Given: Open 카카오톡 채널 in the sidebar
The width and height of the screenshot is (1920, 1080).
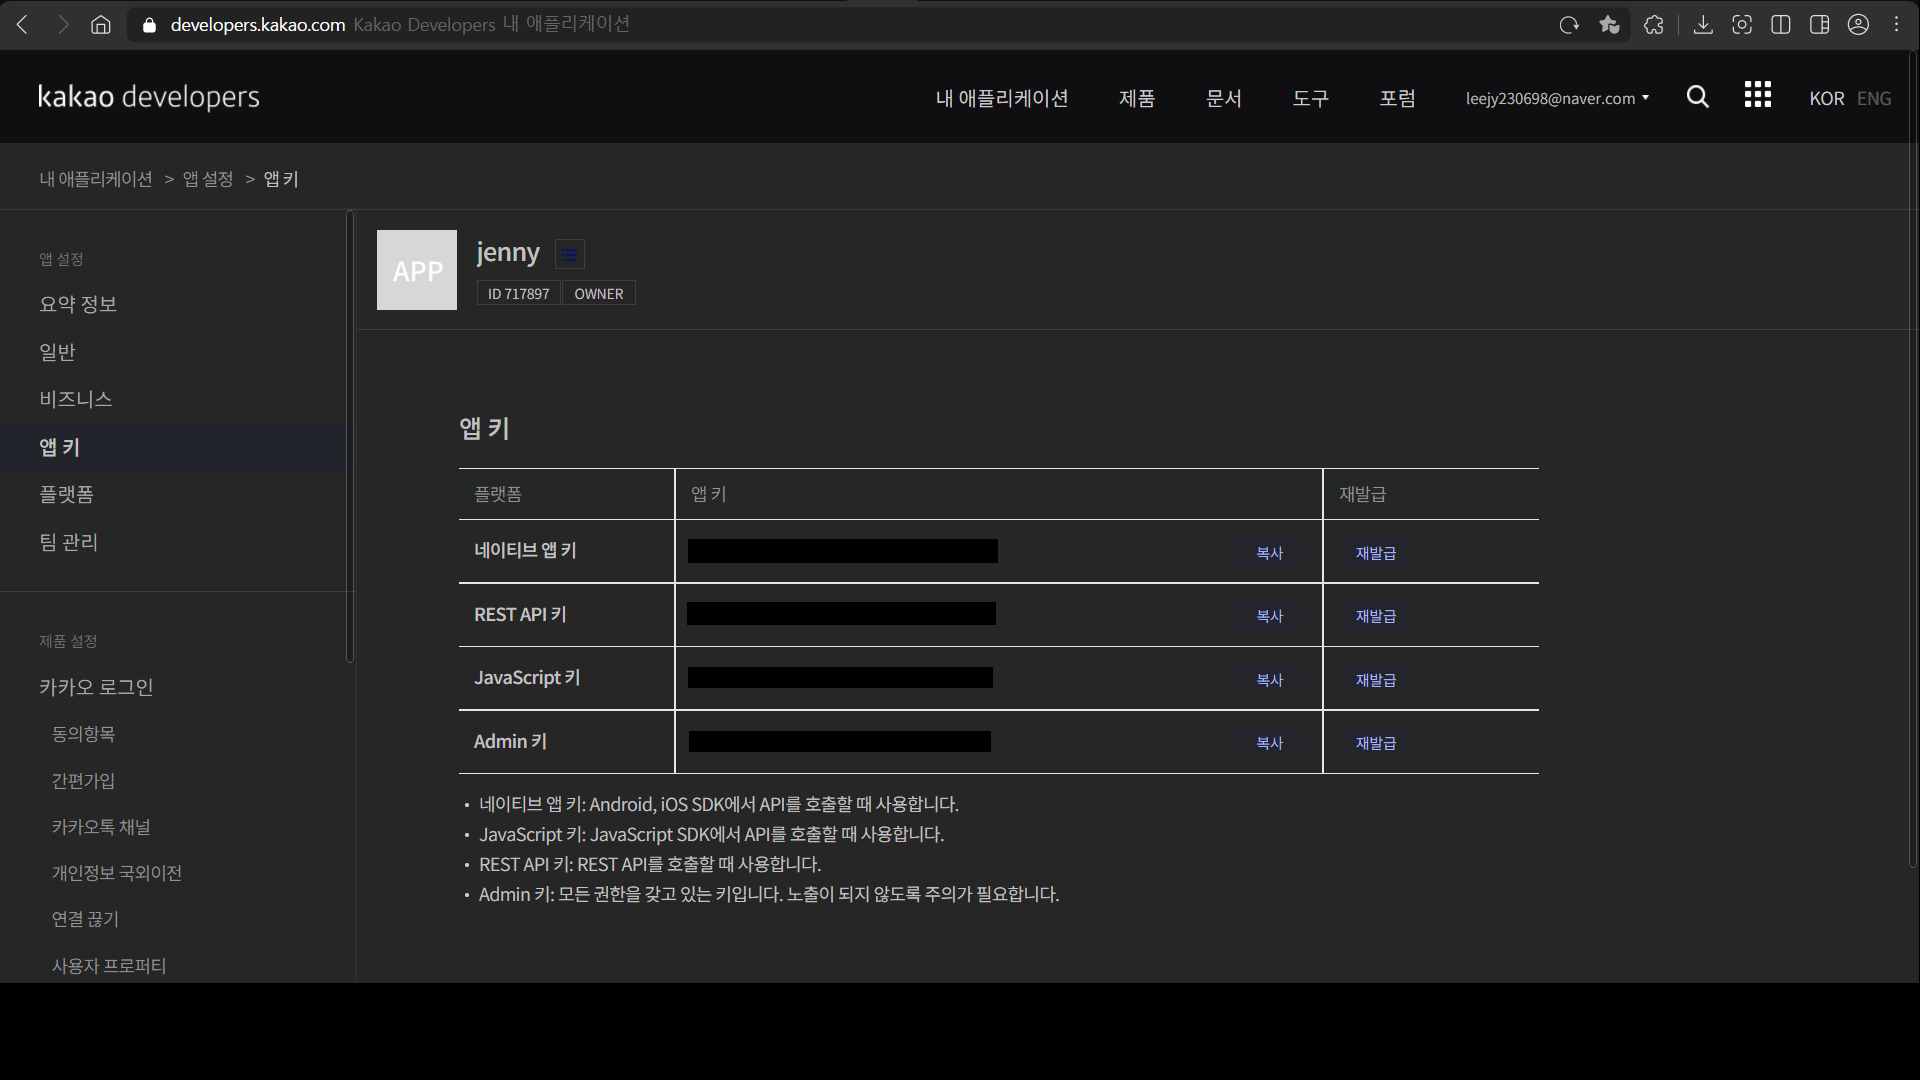Looking at the screenshot, I should (x=101, y=827).
